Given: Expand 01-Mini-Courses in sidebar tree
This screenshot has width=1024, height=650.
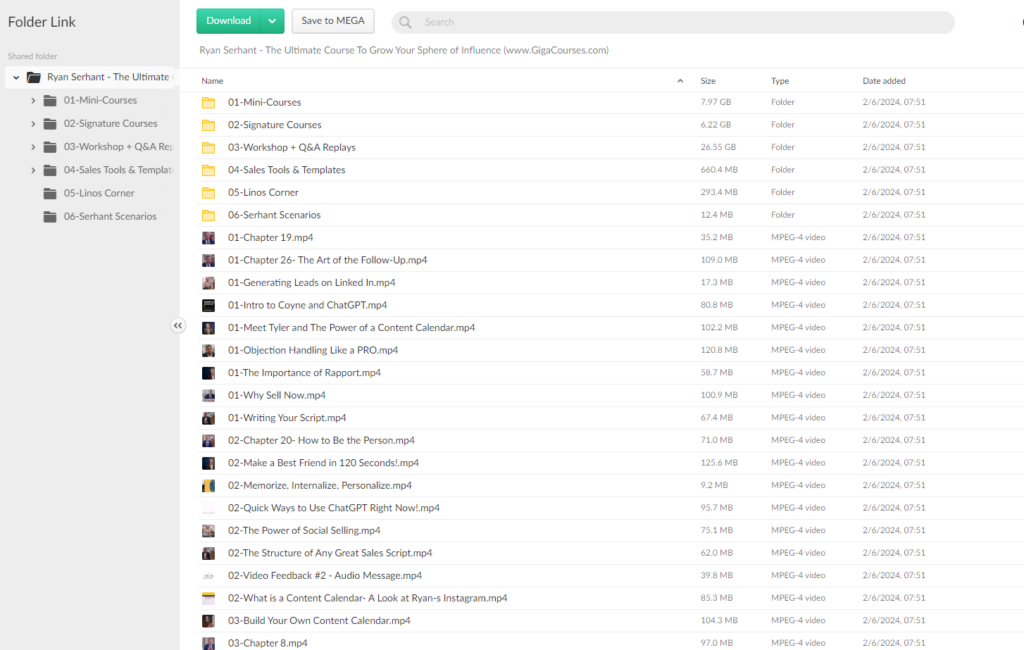Looking at the screenshot, I should point(33,100).
